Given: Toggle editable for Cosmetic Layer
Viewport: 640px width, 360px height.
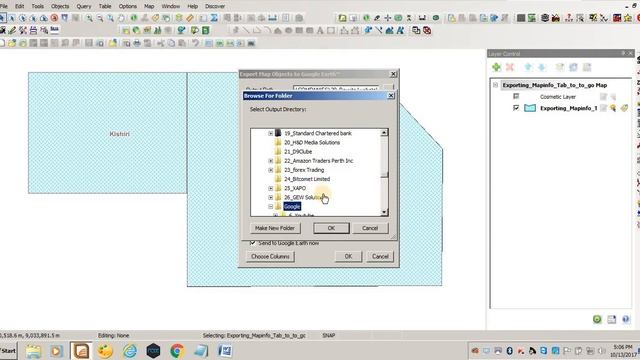Looking at the screenshot, I should coord(603,97).
